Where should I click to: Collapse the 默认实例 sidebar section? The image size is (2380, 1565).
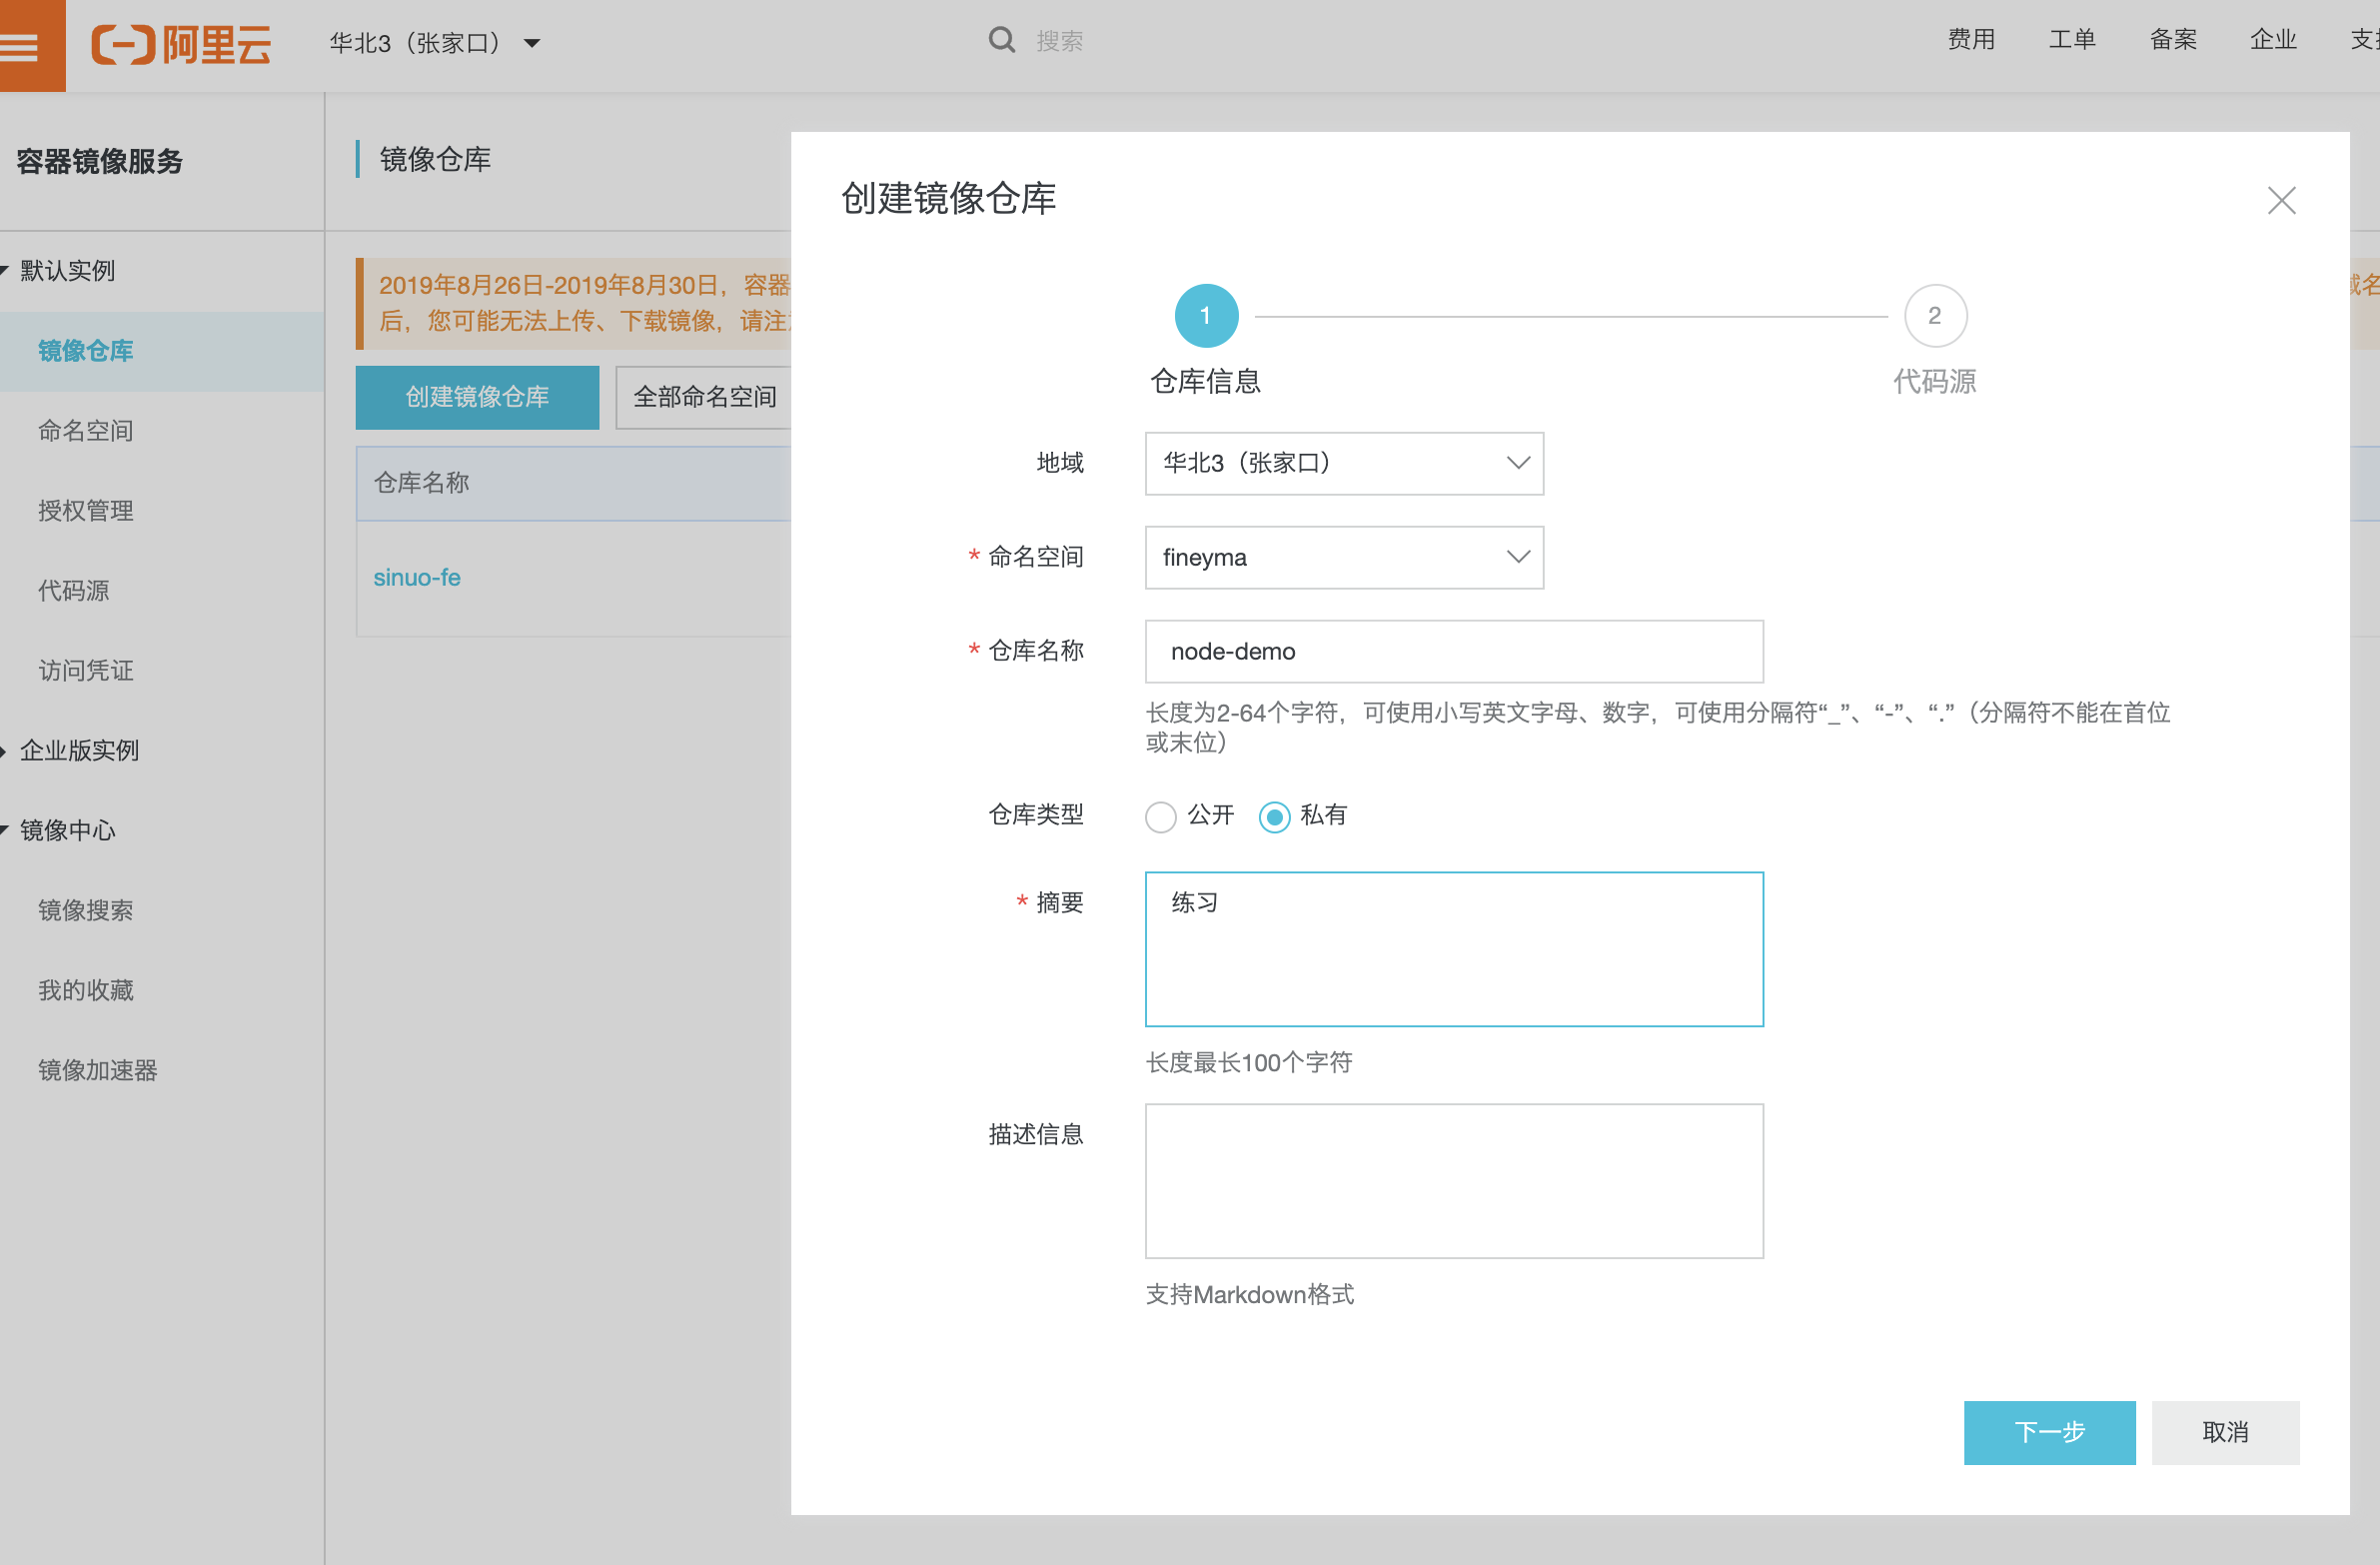[66, 270]
